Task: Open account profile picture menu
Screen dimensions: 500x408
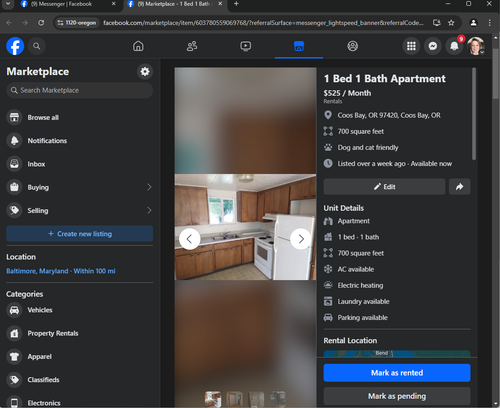Action: [x=476, y=46]
